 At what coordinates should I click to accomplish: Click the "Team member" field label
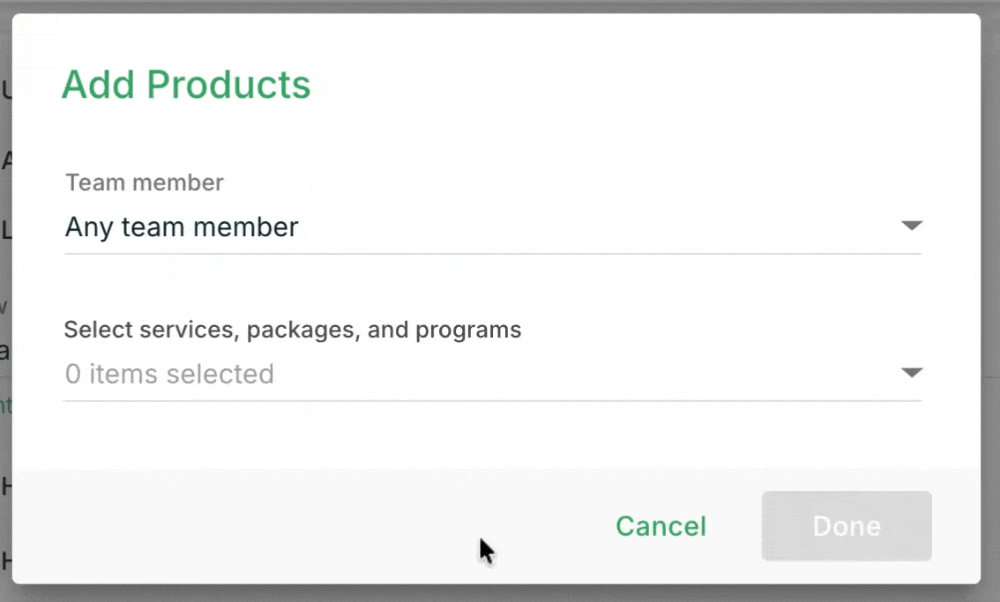coord(145,182)
